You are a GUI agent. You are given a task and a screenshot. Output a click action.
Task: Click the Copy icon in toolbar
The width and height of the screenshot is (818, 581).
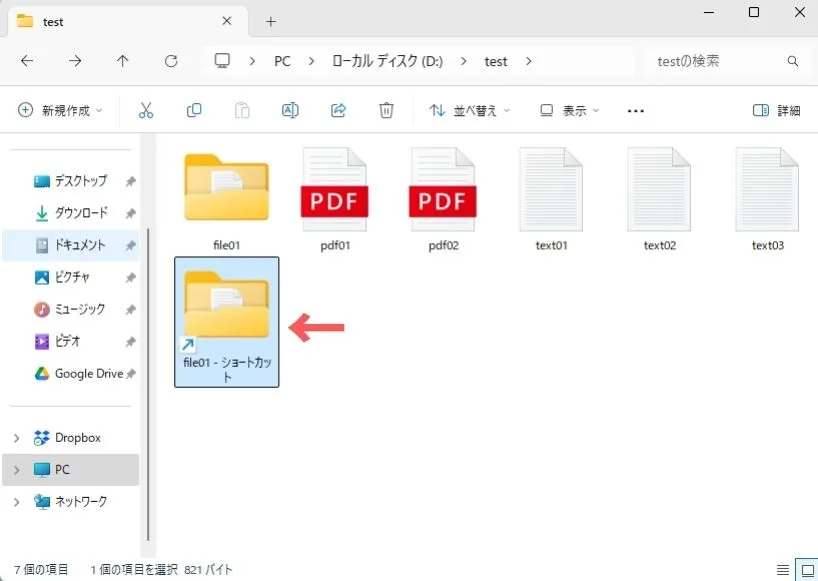tap(194, 111)
